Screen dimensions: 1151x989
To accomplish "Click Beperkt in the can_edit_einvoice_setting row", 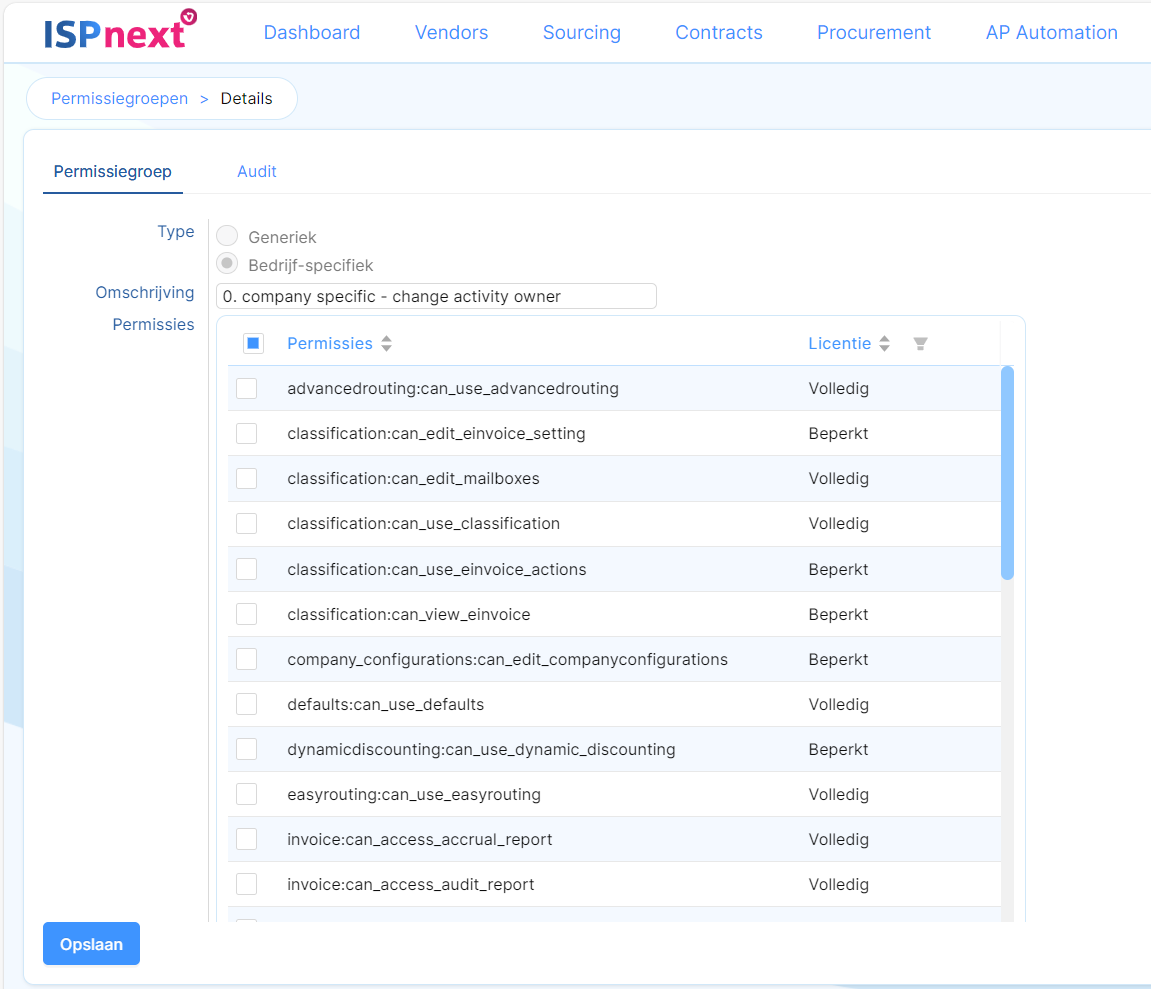I will coord(838,433).
